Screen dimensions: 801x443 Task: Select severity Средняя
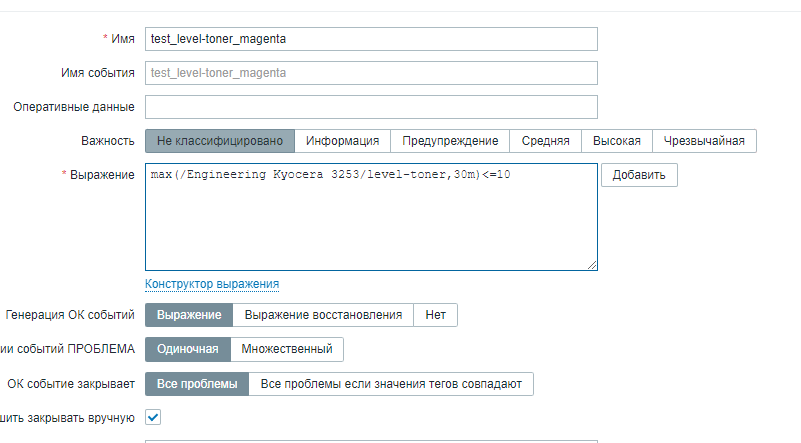pos(545,141)
